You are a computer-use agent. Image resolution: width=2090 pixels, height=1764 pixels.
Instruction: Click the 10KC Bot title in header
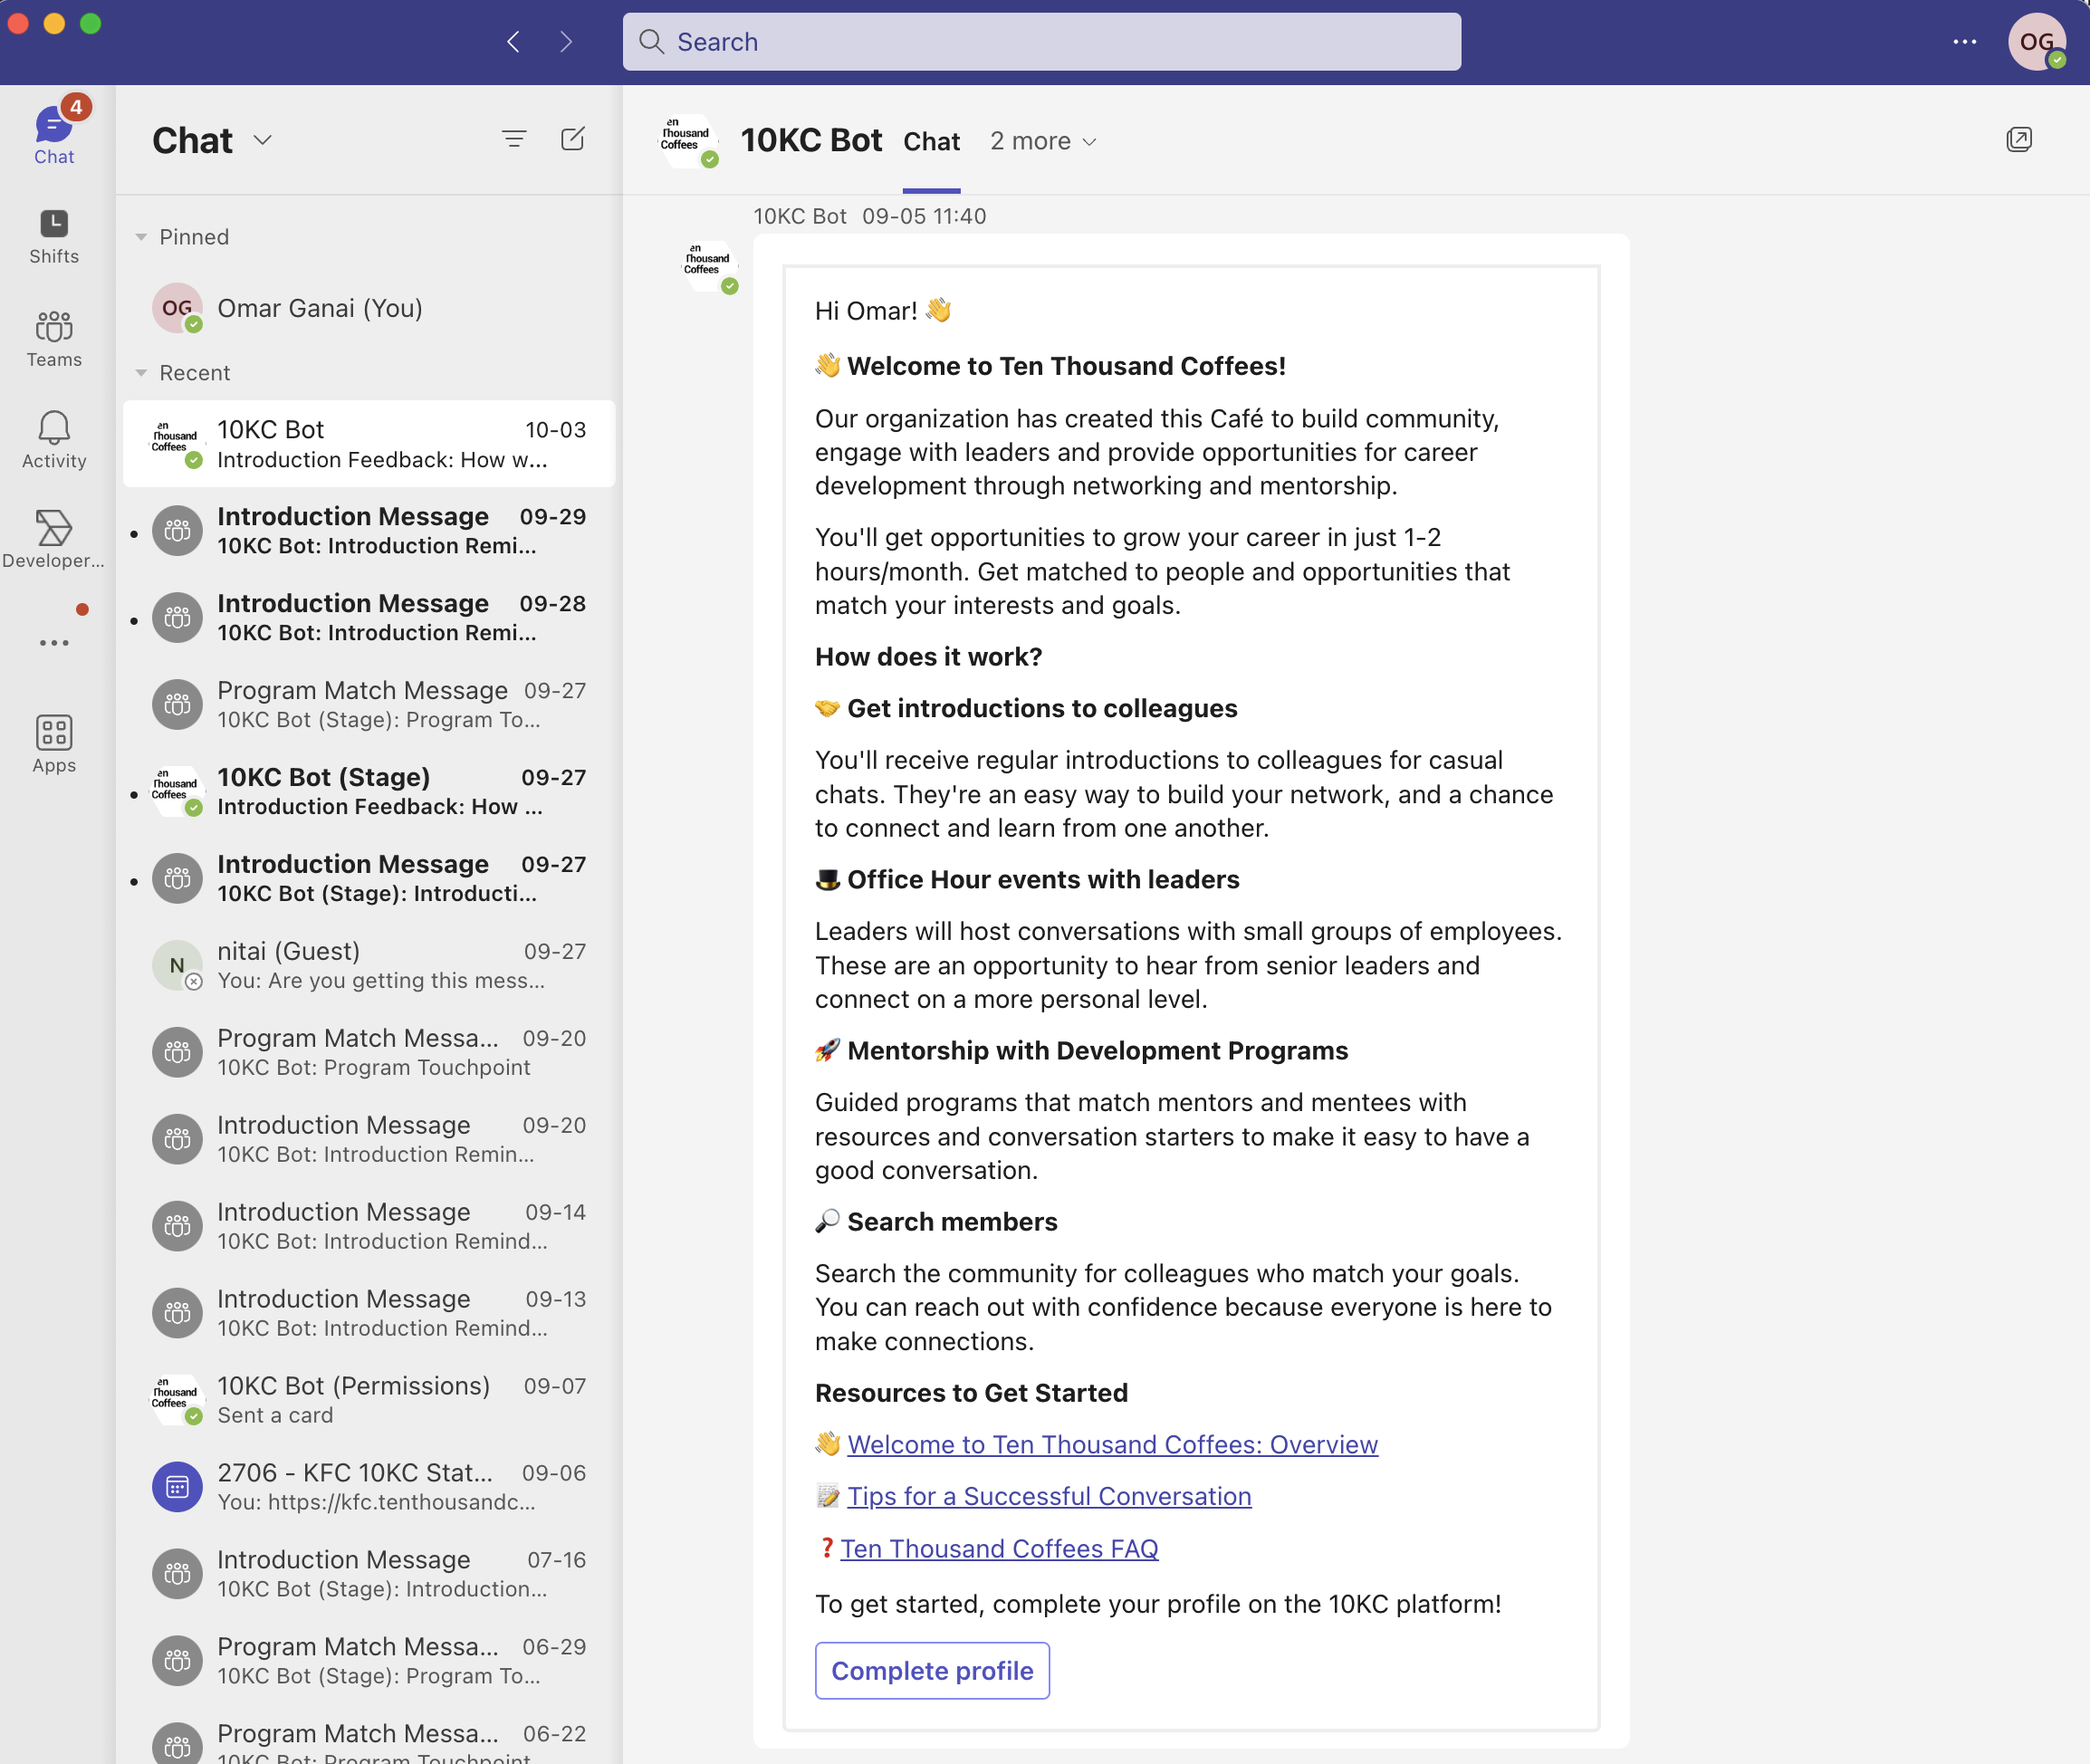pyautogui.click(x=811, y=140)
